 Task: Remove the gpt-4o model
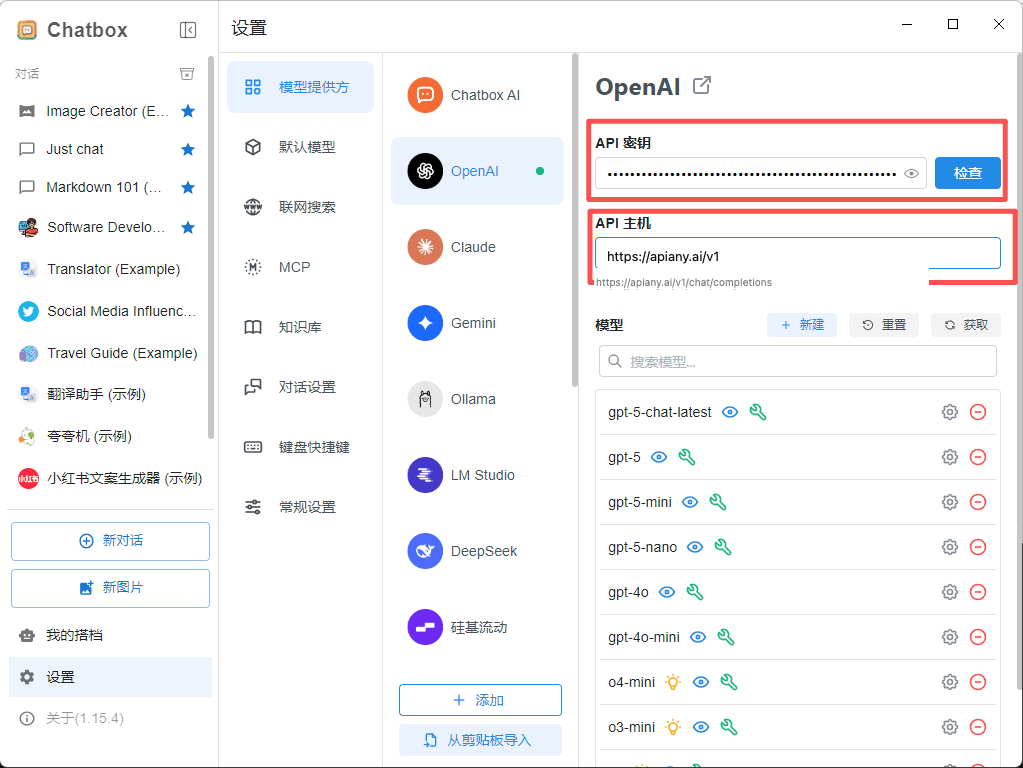point(978,592)
